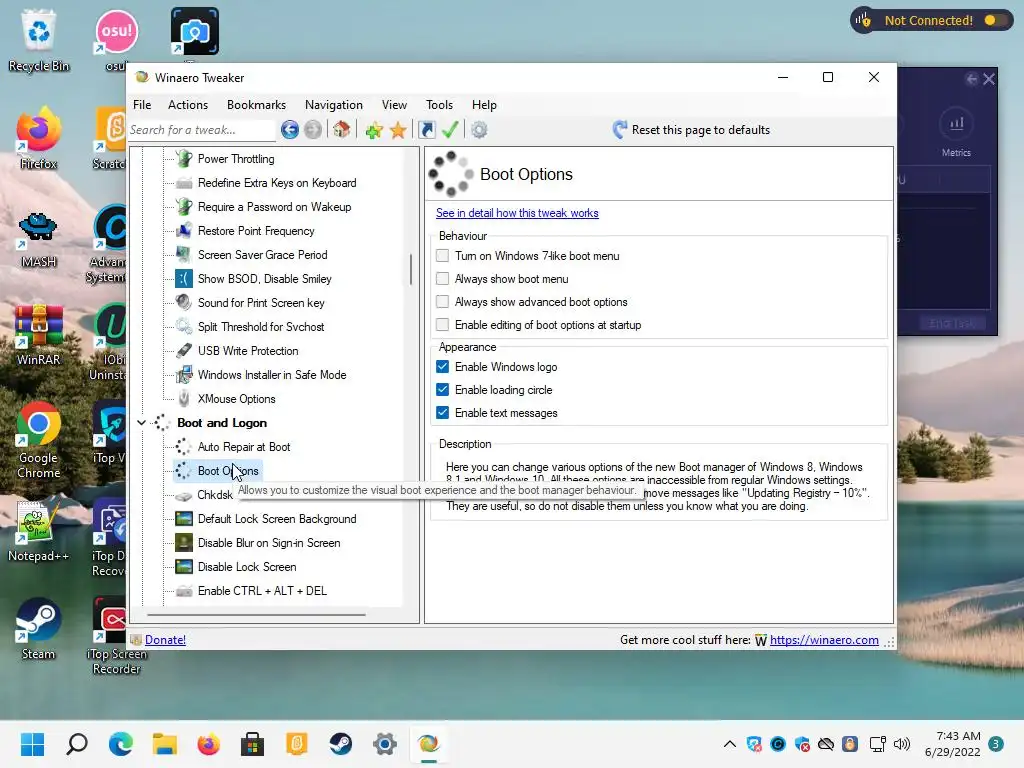This screenshot has height=768, width=1024.
Task: Open Microsoft Store from taskbar
Action: (252, 744)
